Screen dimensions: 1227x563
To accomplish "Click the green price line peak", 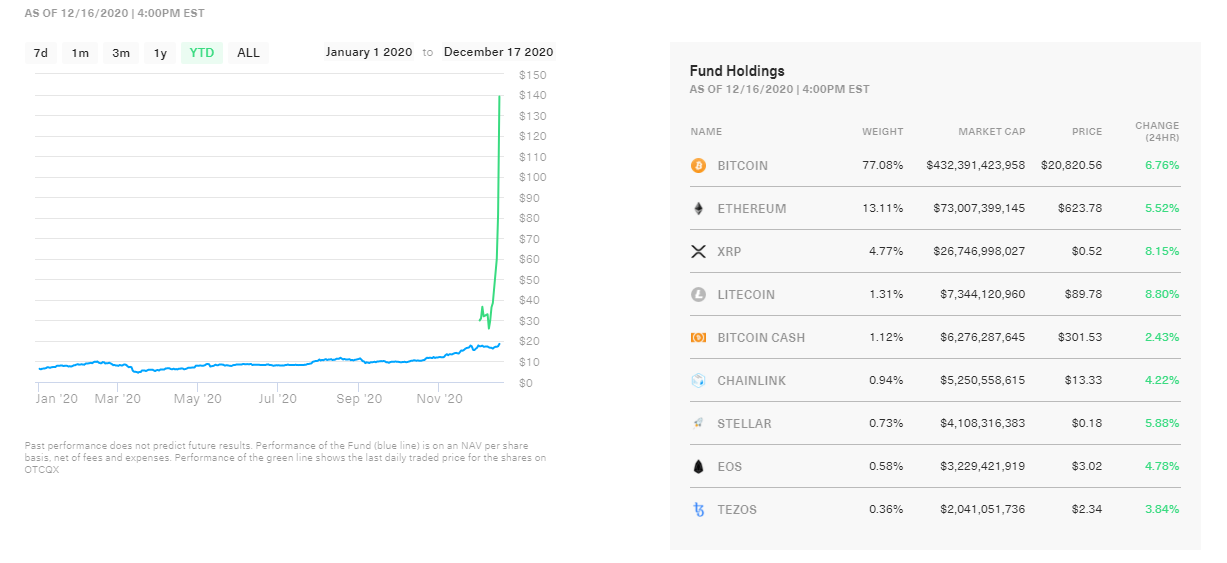I will coord(499,97).
